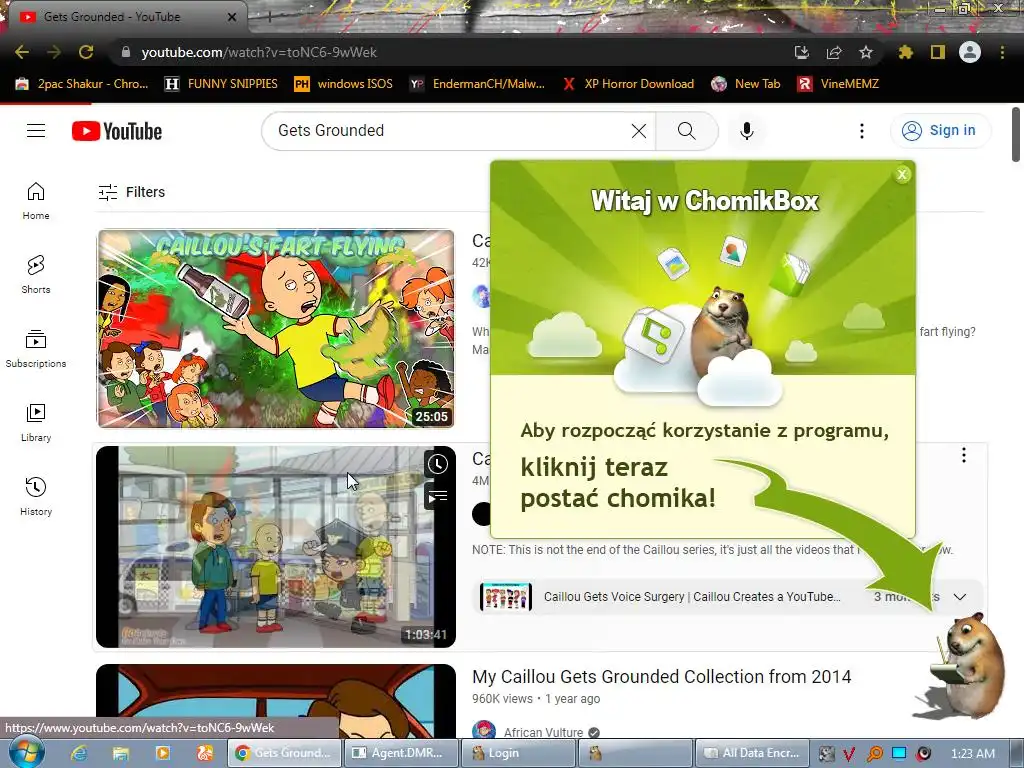Open Caillou's Fart Flying video thumbnail
The height and width of the screenshot is (768, 1024).
[276, 328]
